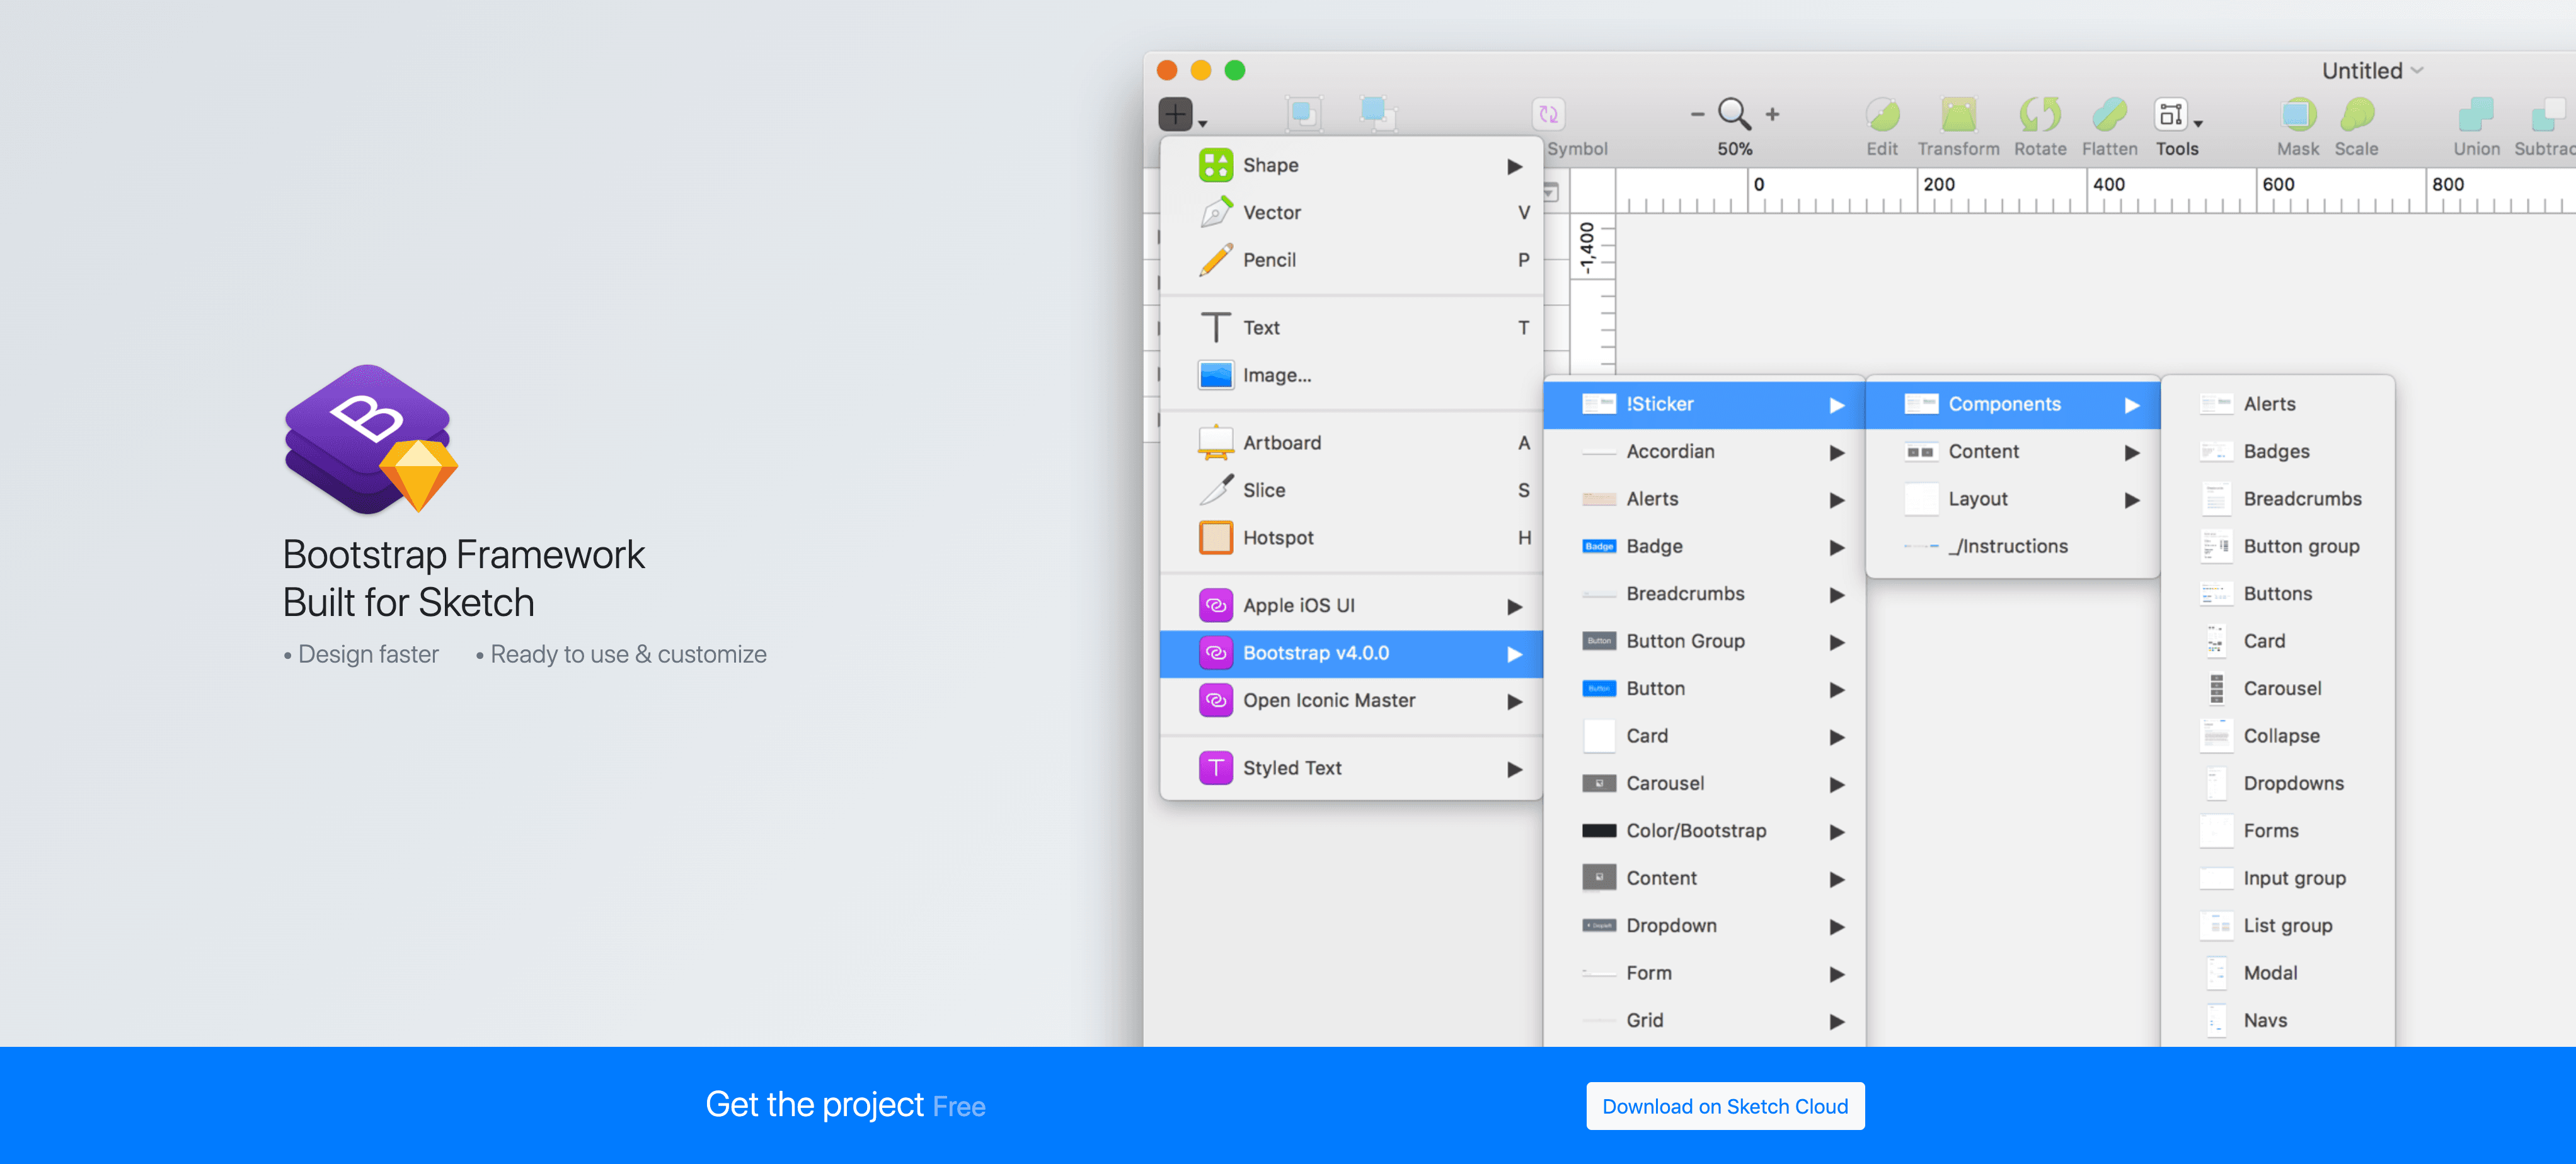The image size is (2576, 1164).
Task: Click the Create Symbol icon
Action: 1548,115
